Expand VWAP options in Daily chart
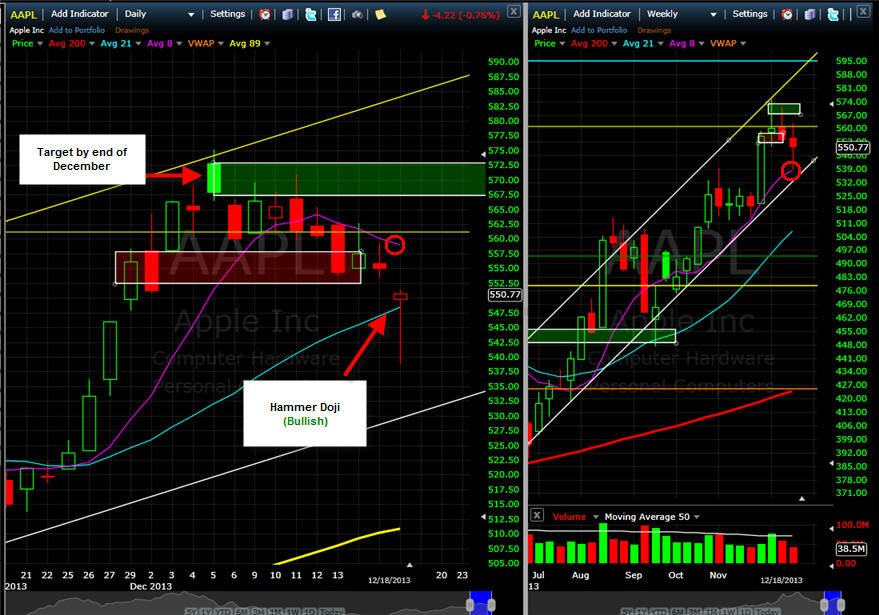Screen dimensions: 879x615 pyautogui.click(x=221, y=44)
